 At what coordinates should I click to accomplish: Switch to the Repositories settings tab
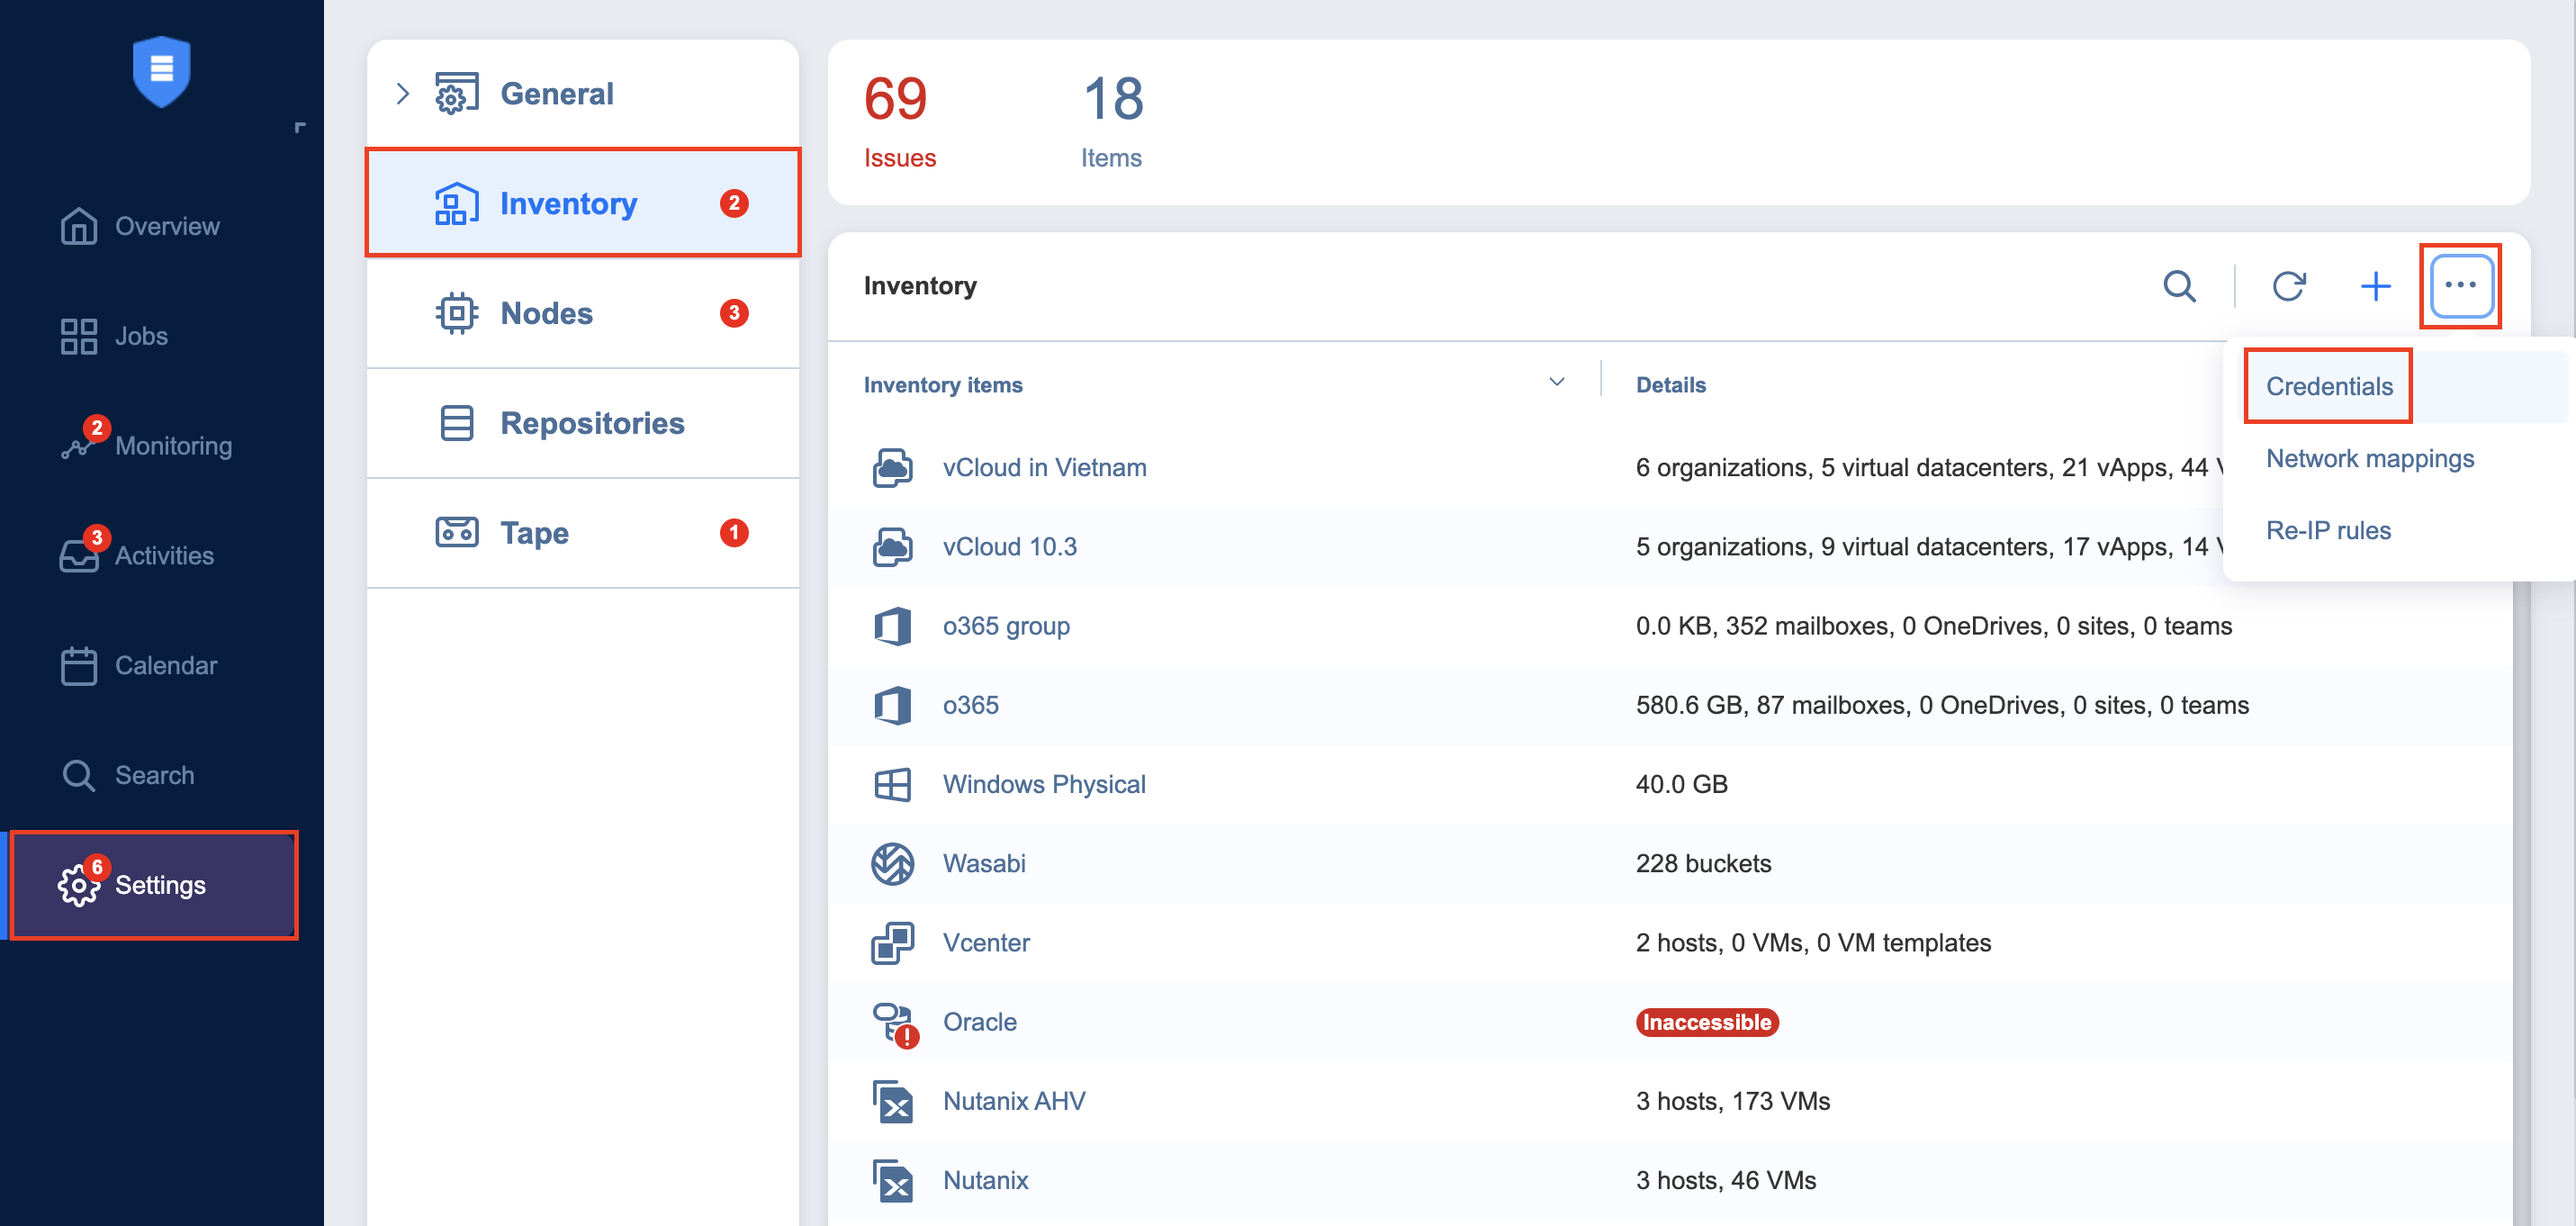(591, 423)
